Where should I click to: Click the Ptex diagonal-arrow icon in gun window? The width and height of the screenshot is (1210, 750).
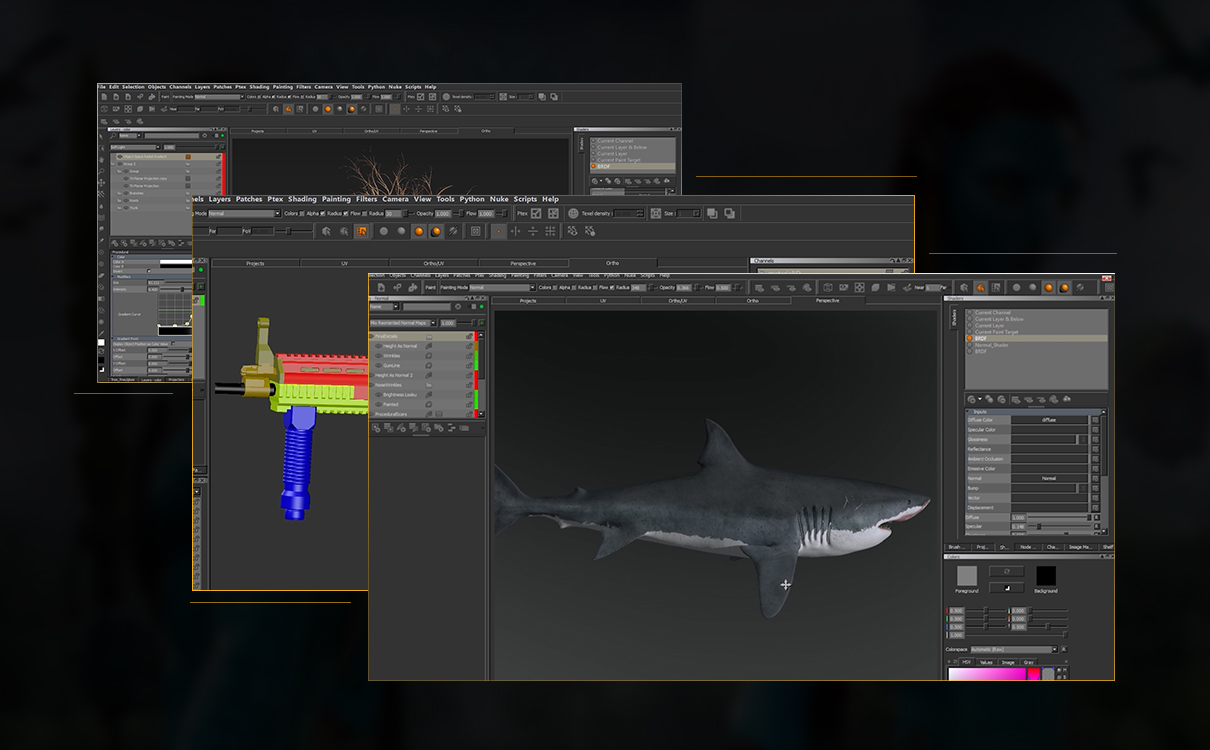(x=535, y=213)
